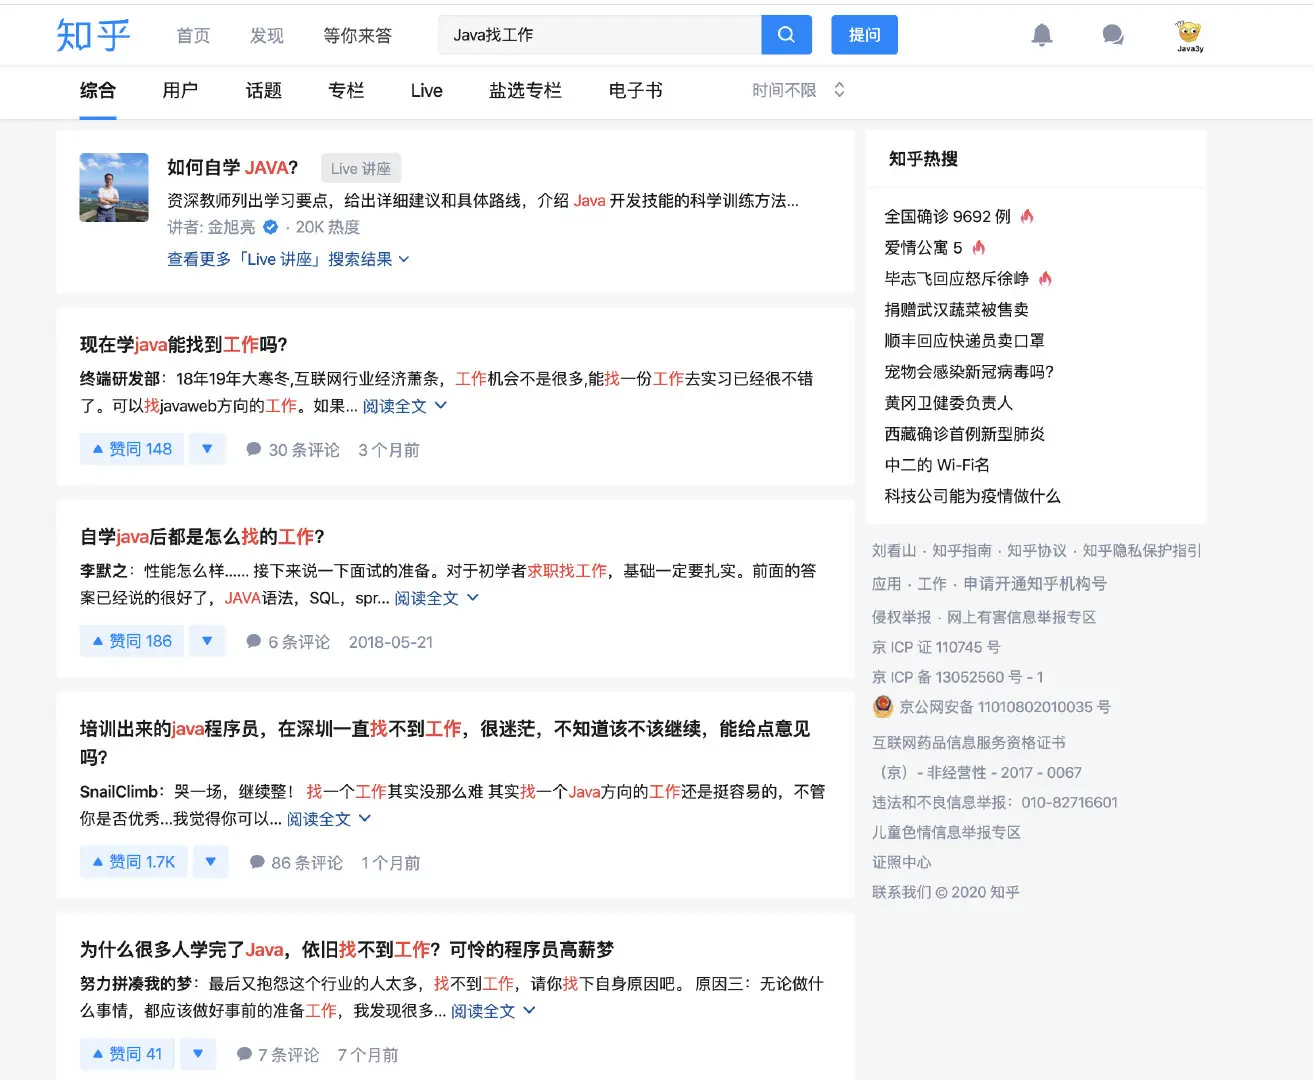The width and height of the screenshot is (1313, 1080).
Task: Open hot search 中二的 Wi-Fi名
Action: click(x=937, y=464)
